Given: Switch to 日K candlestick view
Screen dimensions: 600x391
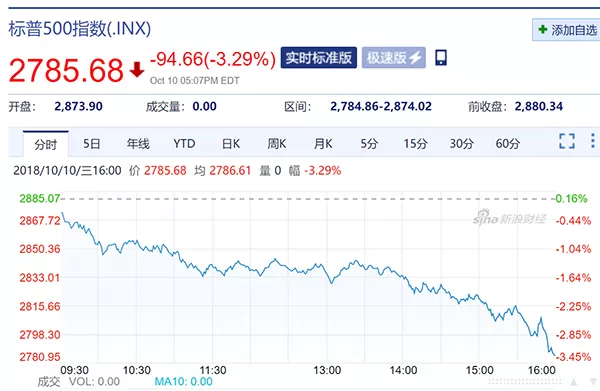Looking at the screenshot, I should coord(231,144).
